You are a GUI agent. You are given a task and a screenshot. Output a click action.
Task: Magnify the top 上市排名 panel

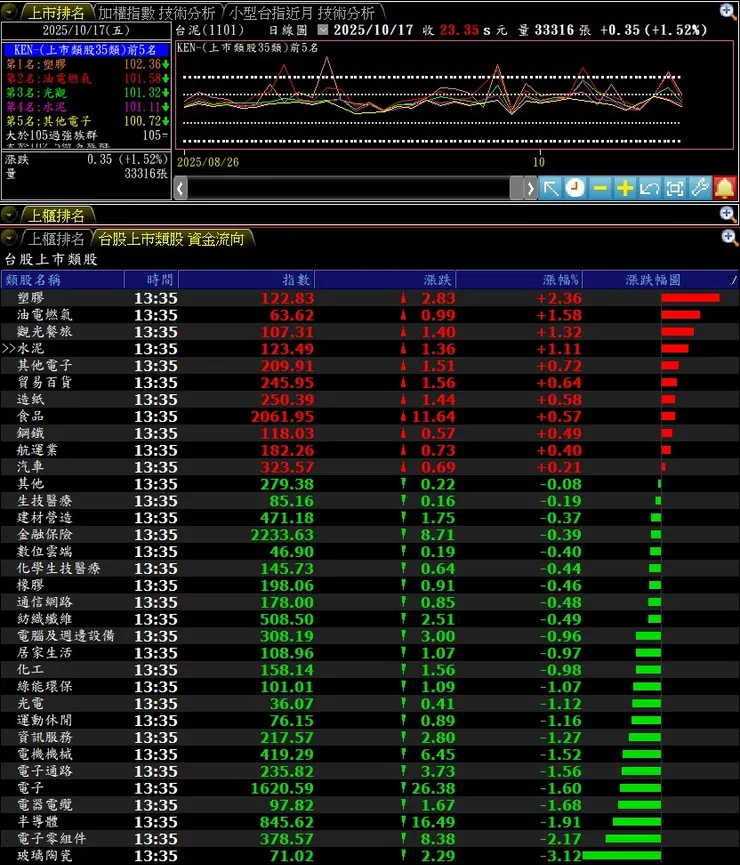pyautogui.click(x=727, y=10)
